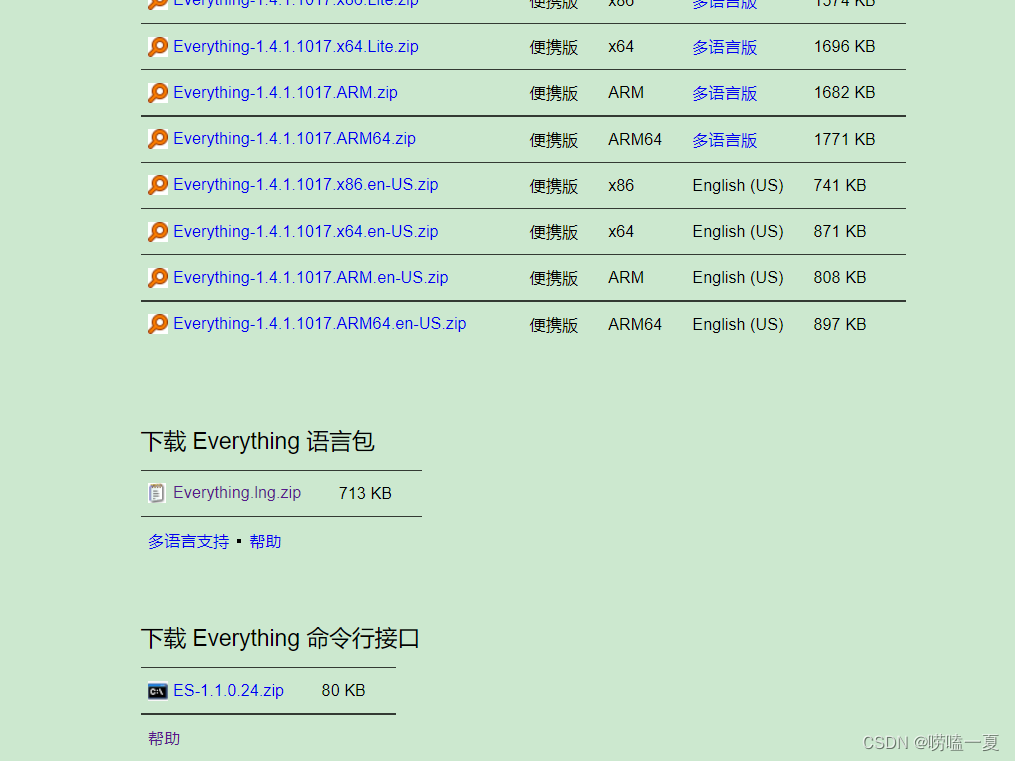The image size is (1015, 761).
Task: Click 便携版 in the ARM64.en-US.zip row
Action: [x=553, y=325]
